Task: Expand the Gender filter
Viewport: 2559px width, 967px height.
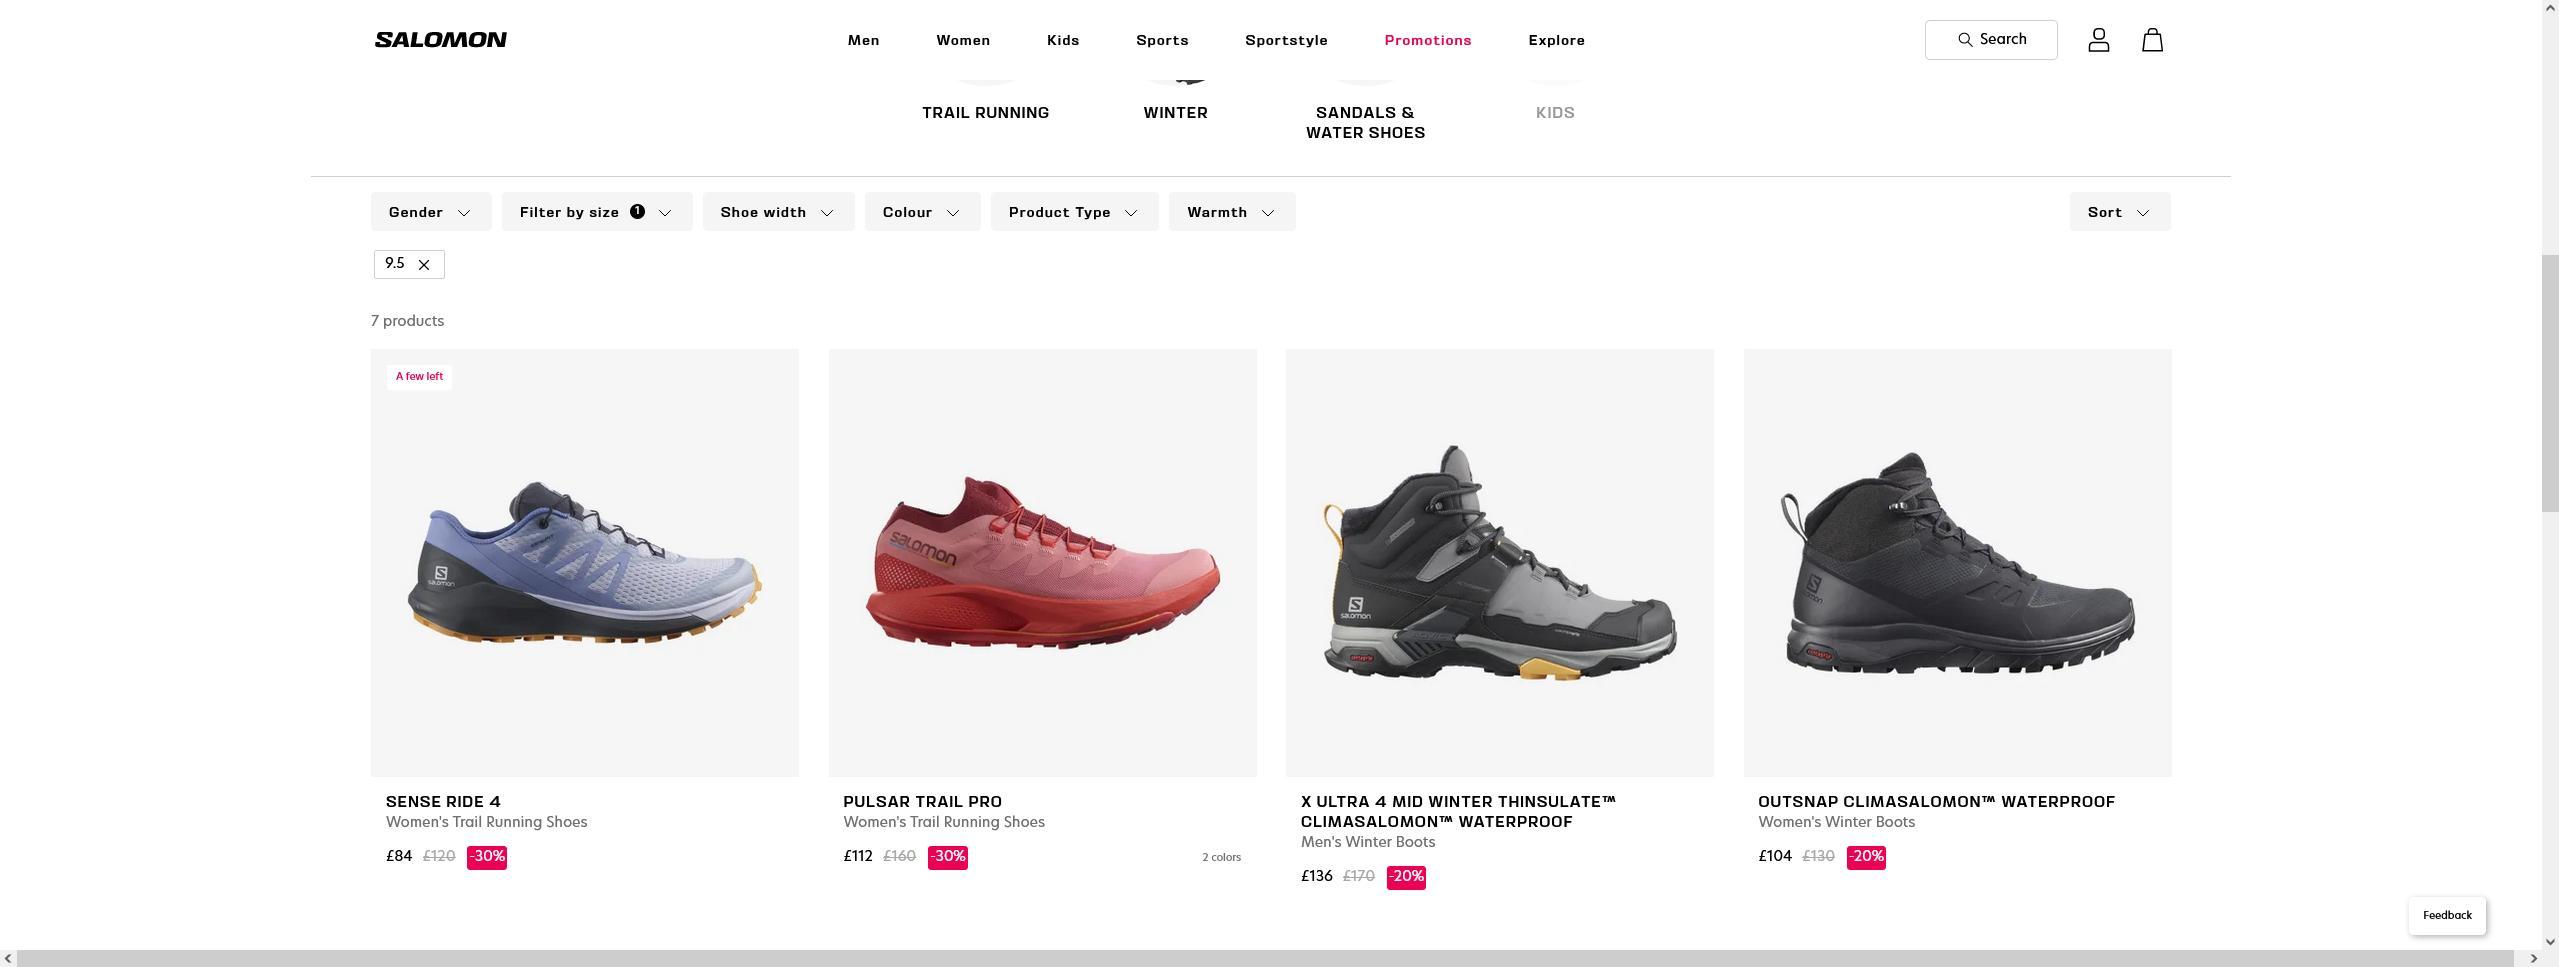Action: (430, 211)
